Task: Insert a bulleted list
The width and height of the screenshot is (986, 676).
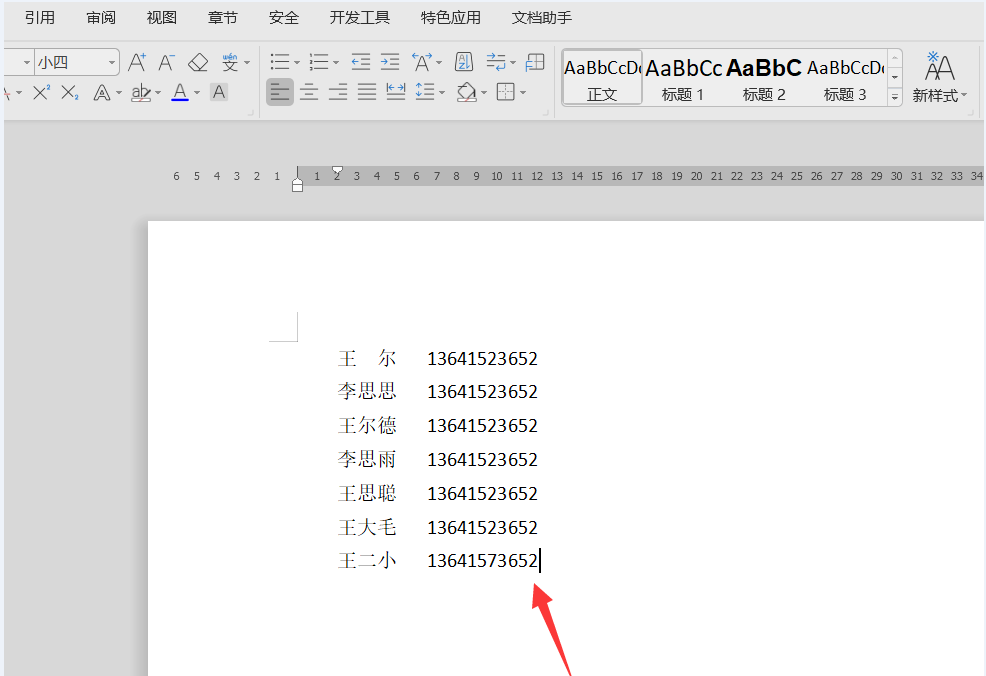Action: point(280,62)
